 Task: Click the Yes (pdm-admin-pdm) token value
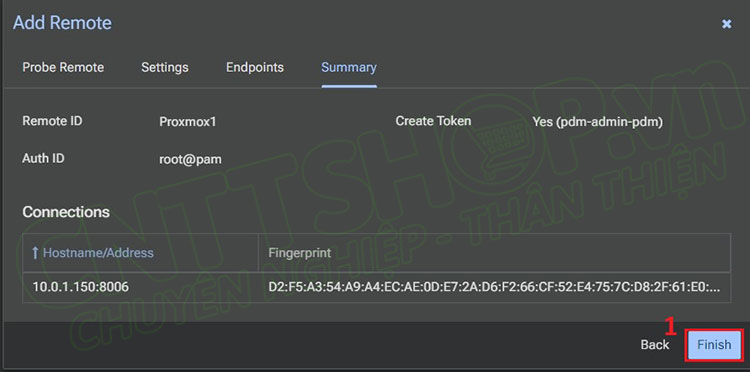597,122
